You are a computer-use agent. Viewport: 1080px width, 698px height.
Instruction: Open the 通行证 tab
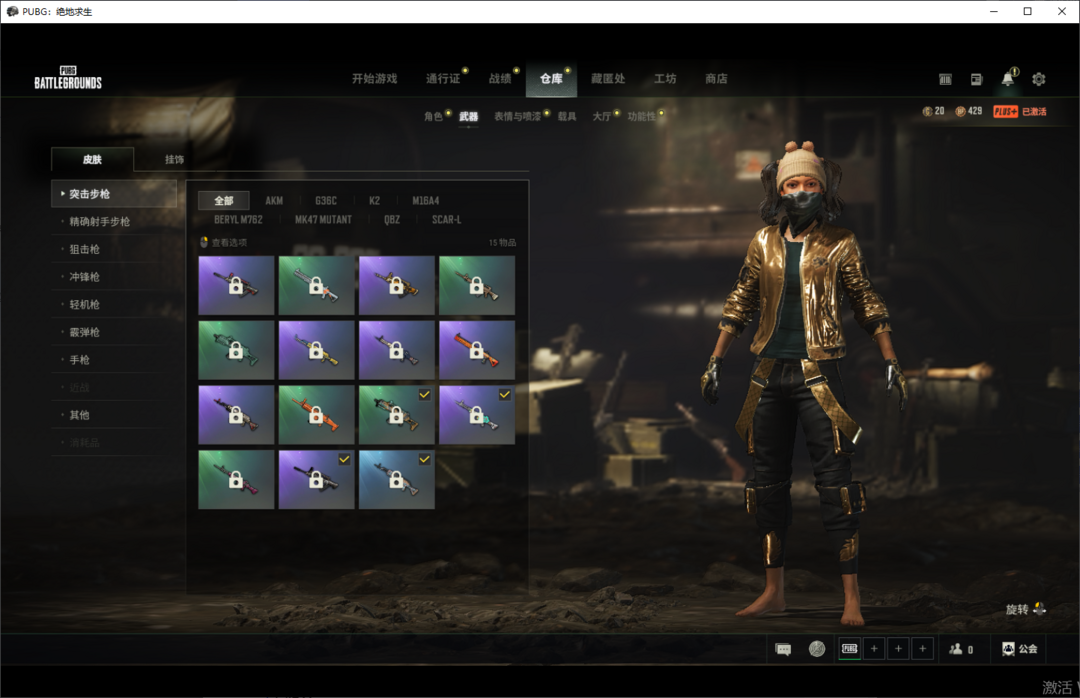tap(443, 79)
